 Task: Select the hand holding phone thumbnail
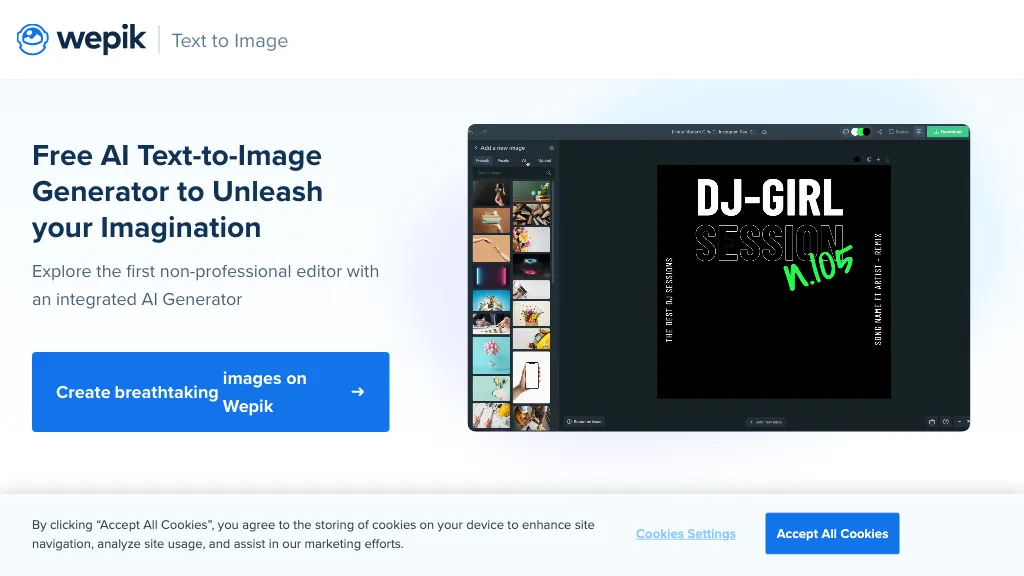pos(531,376)
